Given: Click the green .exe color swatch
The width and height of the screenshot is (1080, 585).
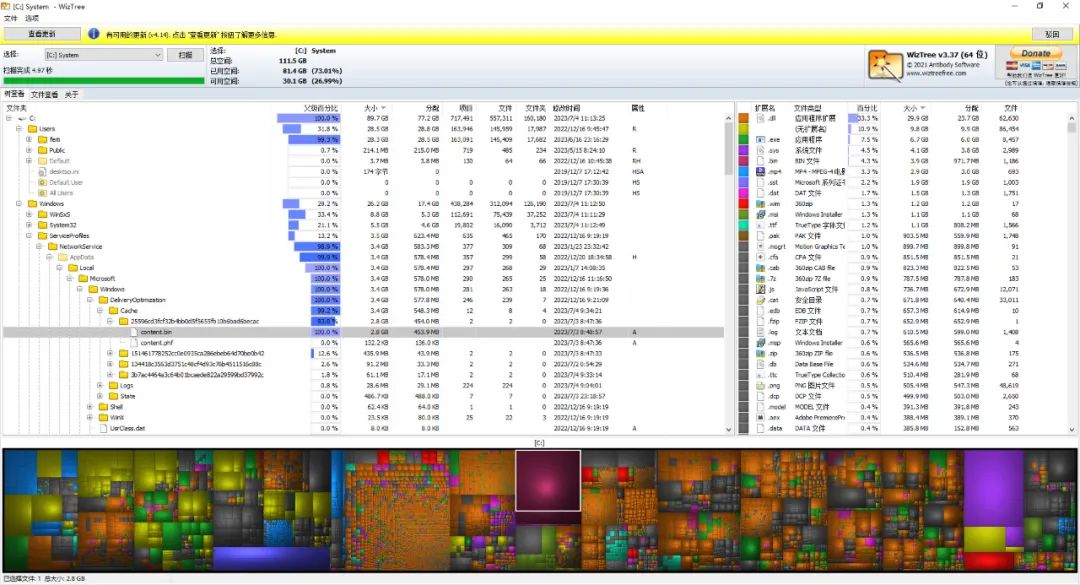Looking at the screenshot, I should (x=744, y=139).
